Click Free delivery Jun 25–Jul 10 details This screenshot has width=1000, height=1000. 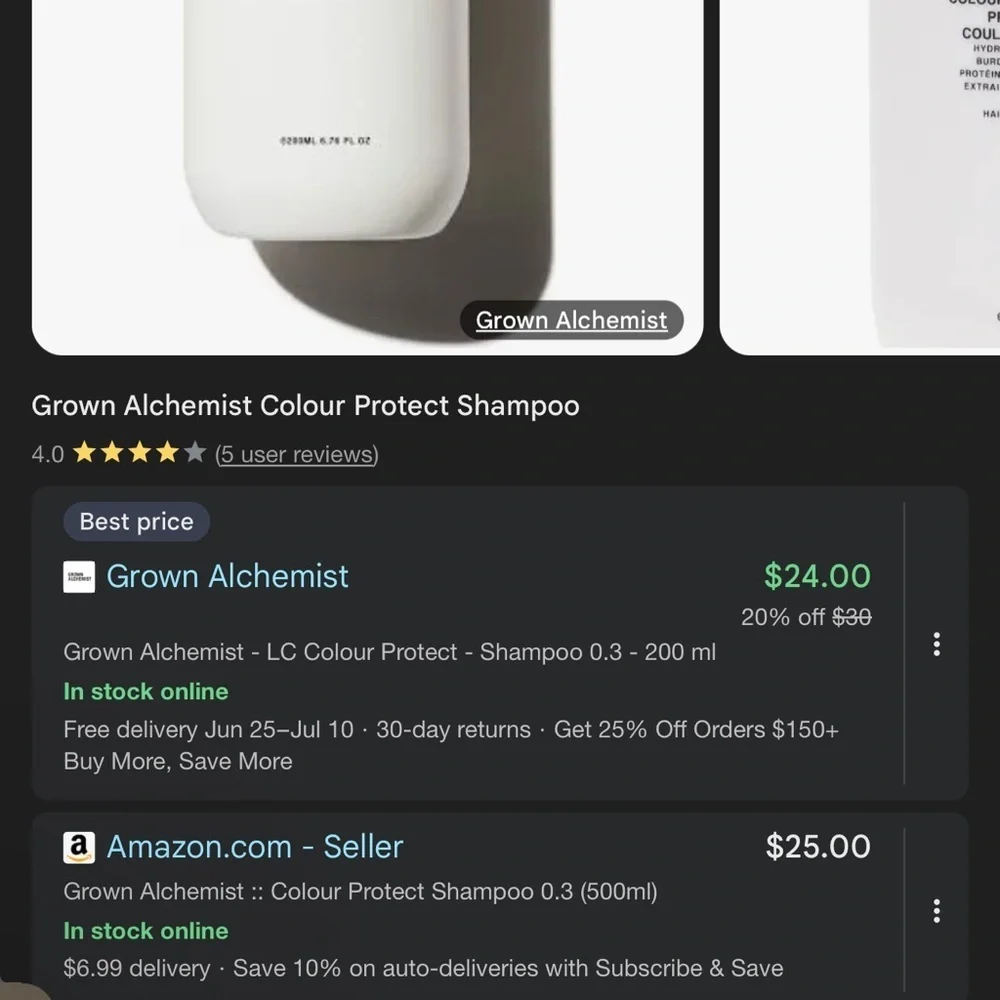pos(451,745)
